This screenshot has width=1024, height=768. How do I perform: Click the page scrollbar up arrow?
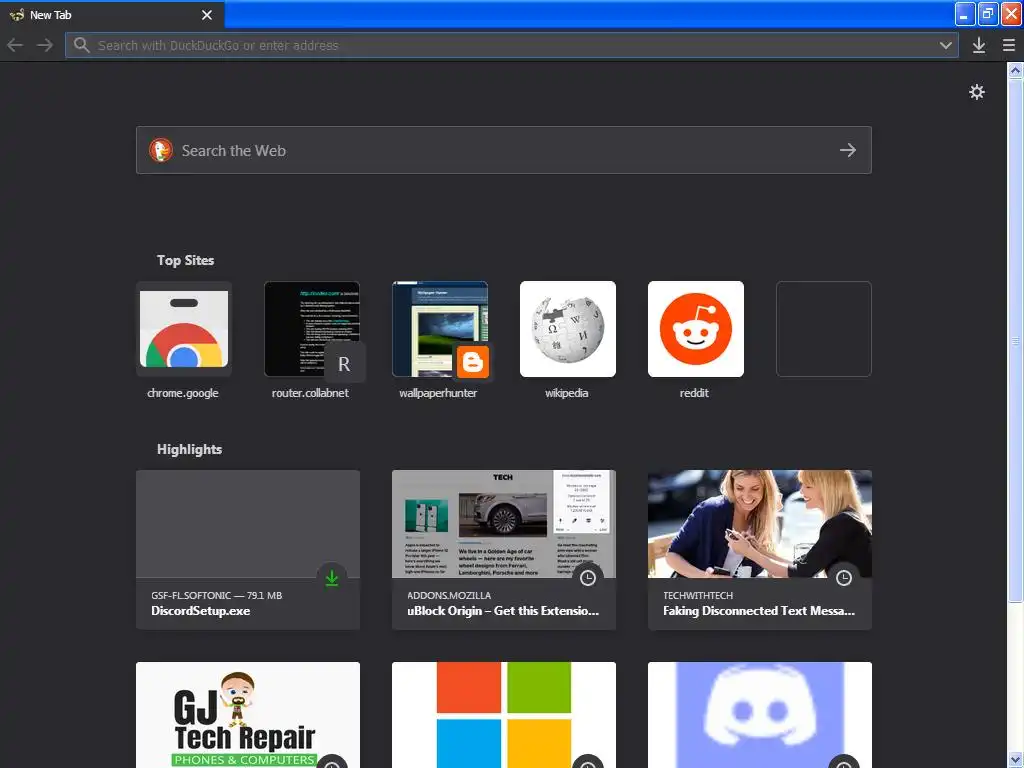(x=1016, y=69)
